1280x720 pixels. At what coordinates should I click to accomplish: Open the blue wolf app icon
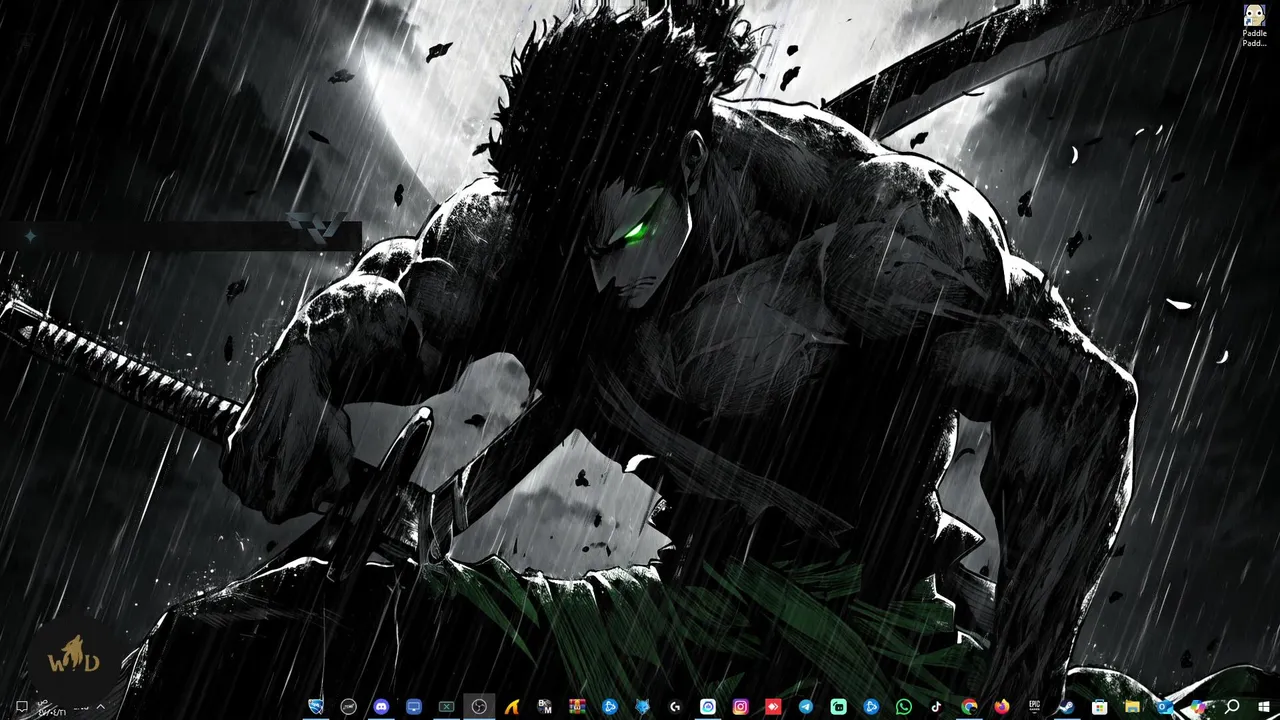(x=642, y=707)
